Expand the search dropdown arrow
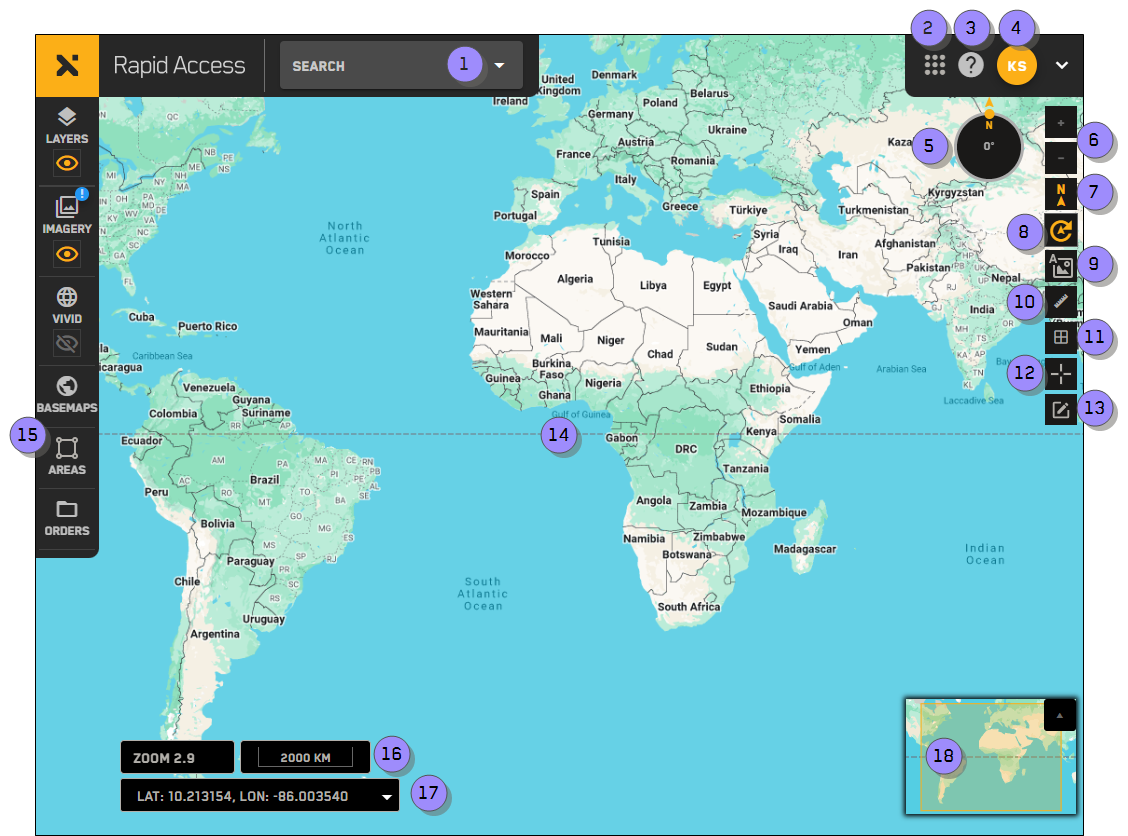The width and height of the screenshot is (1128, 836). (x=498, y=65)
